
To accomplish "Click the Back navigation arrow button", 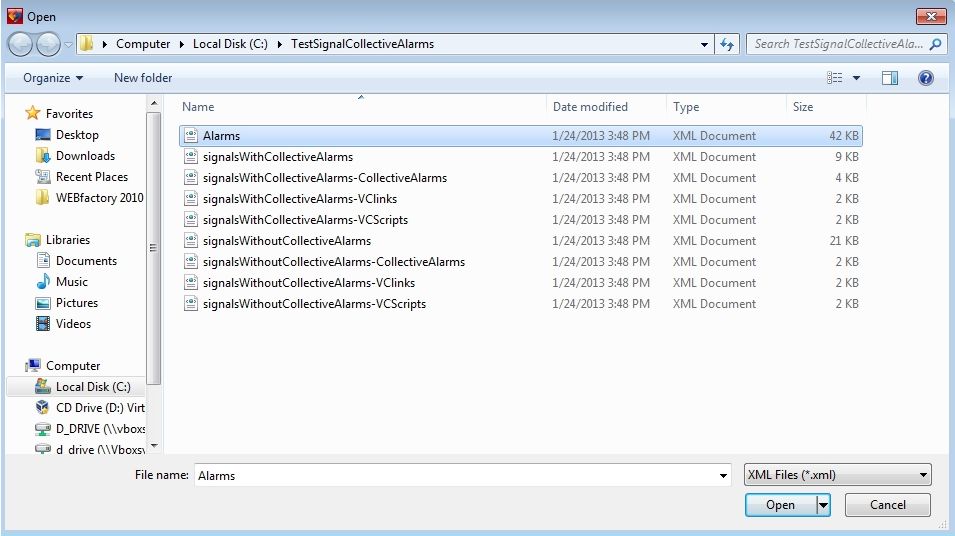I will (21, 45).
